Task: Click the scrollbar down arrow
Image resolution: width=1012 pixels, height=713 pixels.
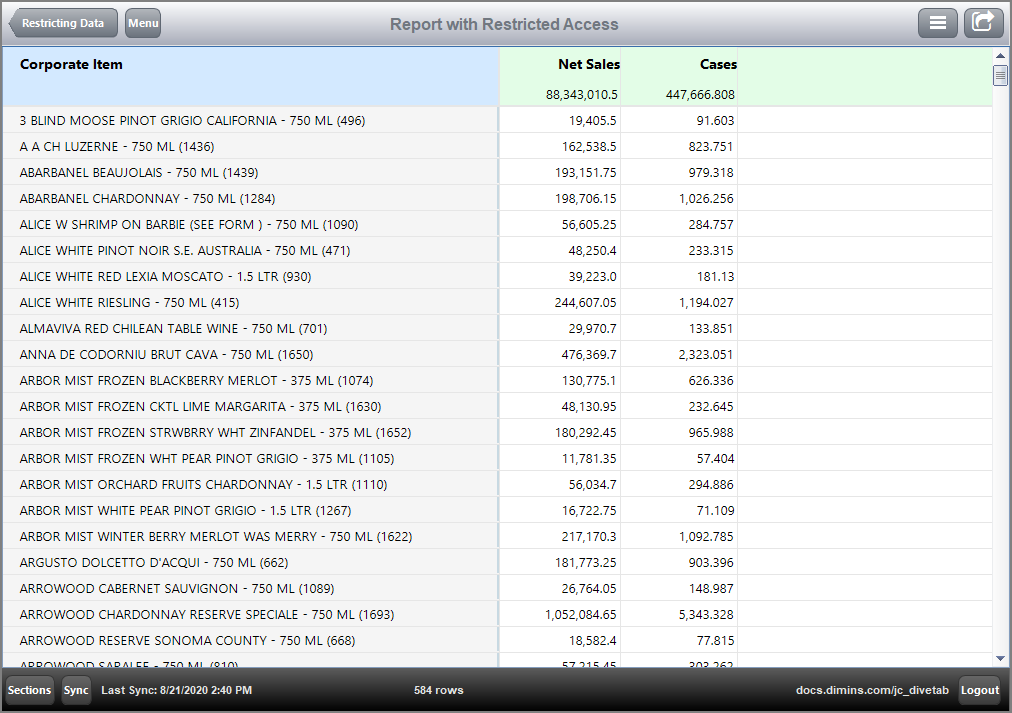Action: [1000, 658]
